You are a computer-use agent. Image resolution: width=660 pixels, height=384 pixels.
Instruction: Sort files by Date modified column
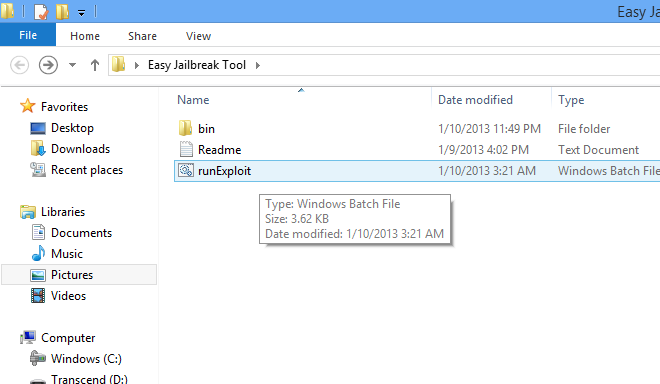point(475,100)
